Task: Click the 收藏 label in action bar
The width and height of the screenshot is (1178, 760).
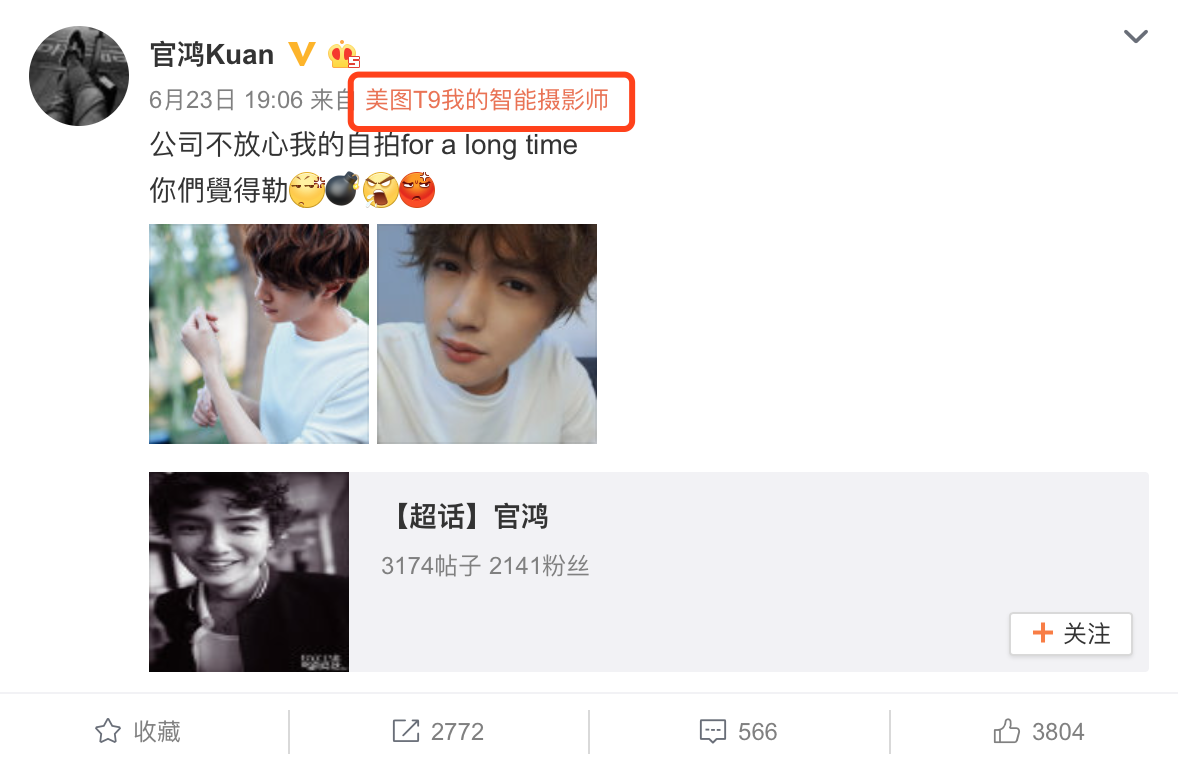Action: [x=157, y=731]
